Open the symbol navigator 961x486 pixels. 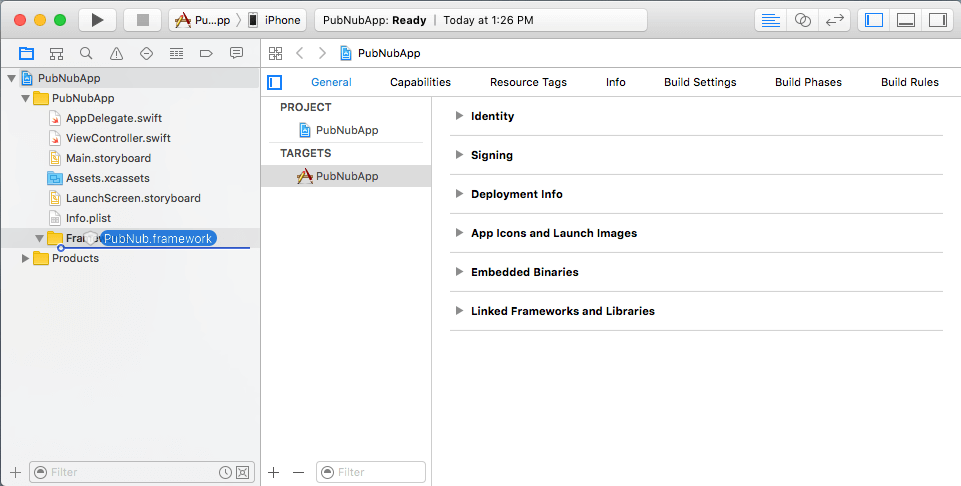click(56, 53)
